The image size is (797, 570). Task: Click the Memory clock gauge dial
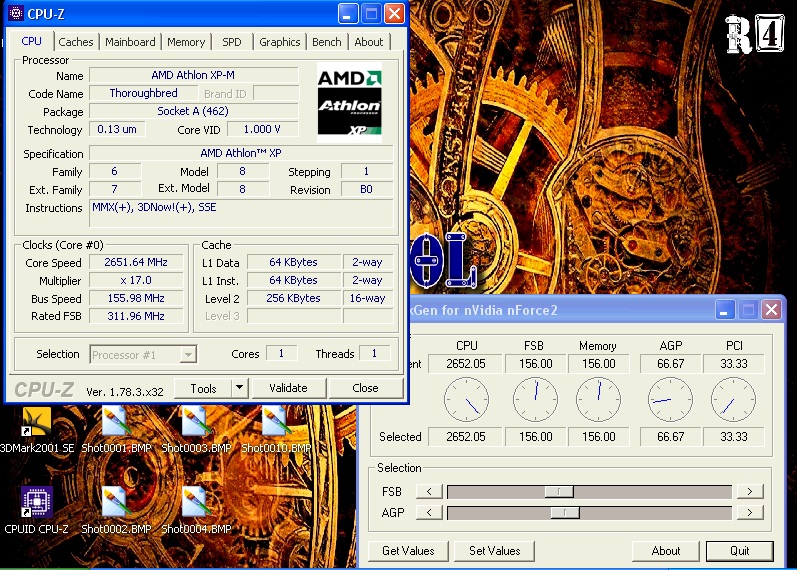coord(598,400)
